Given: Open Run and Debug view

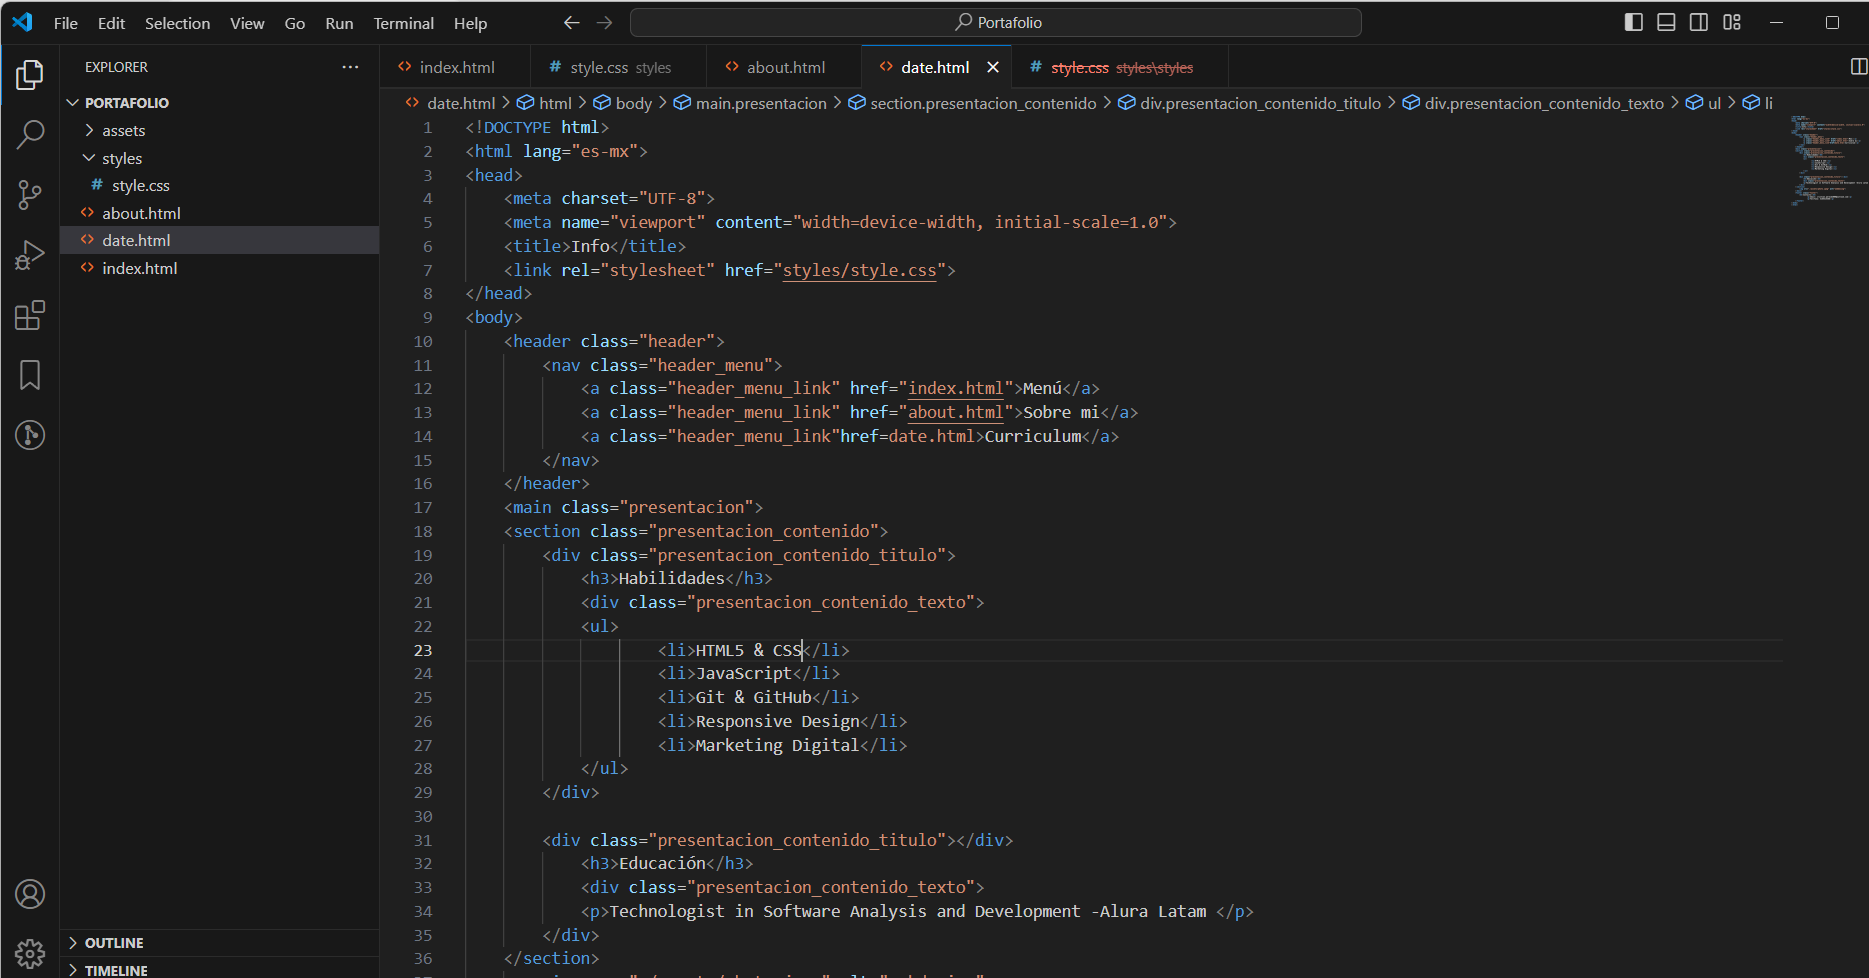Looking at the screenshot, I should click(30, 255).
